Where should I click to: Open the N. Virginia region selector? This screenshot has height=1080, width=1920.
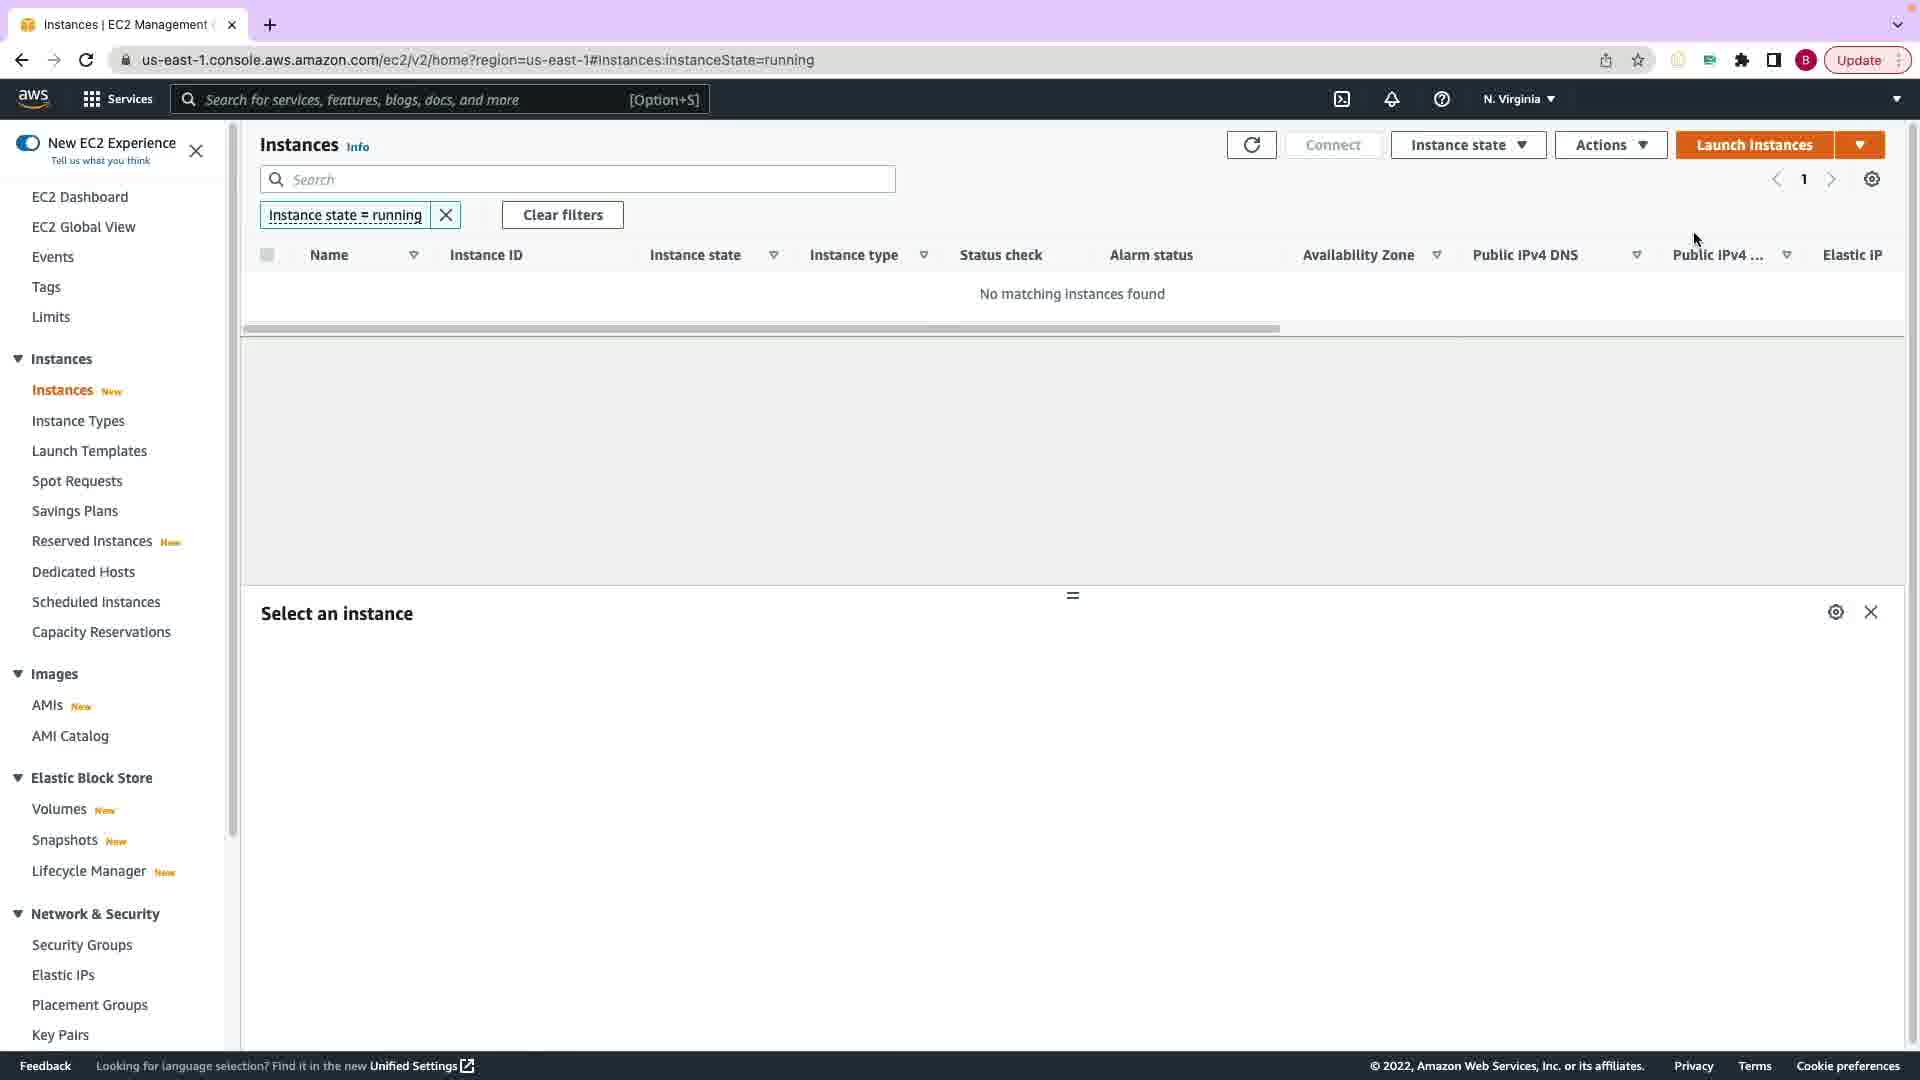(1518, 99)
